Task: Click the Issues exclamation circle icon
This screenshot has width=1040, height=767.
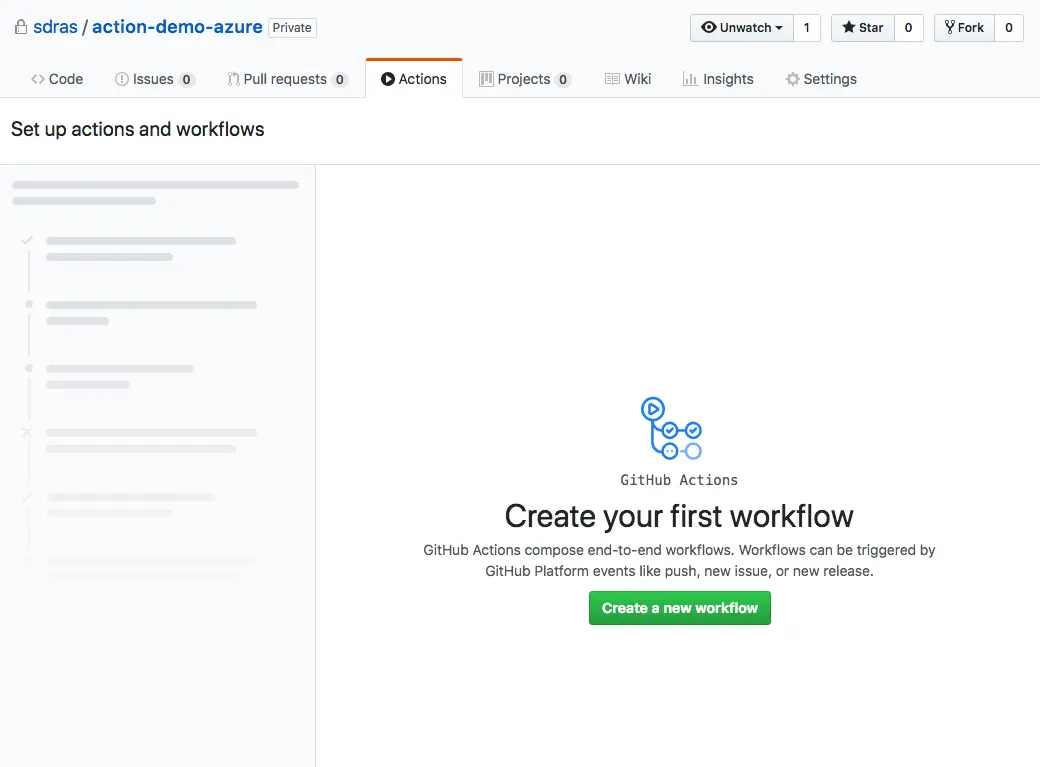Action: [x=122, y=79]
